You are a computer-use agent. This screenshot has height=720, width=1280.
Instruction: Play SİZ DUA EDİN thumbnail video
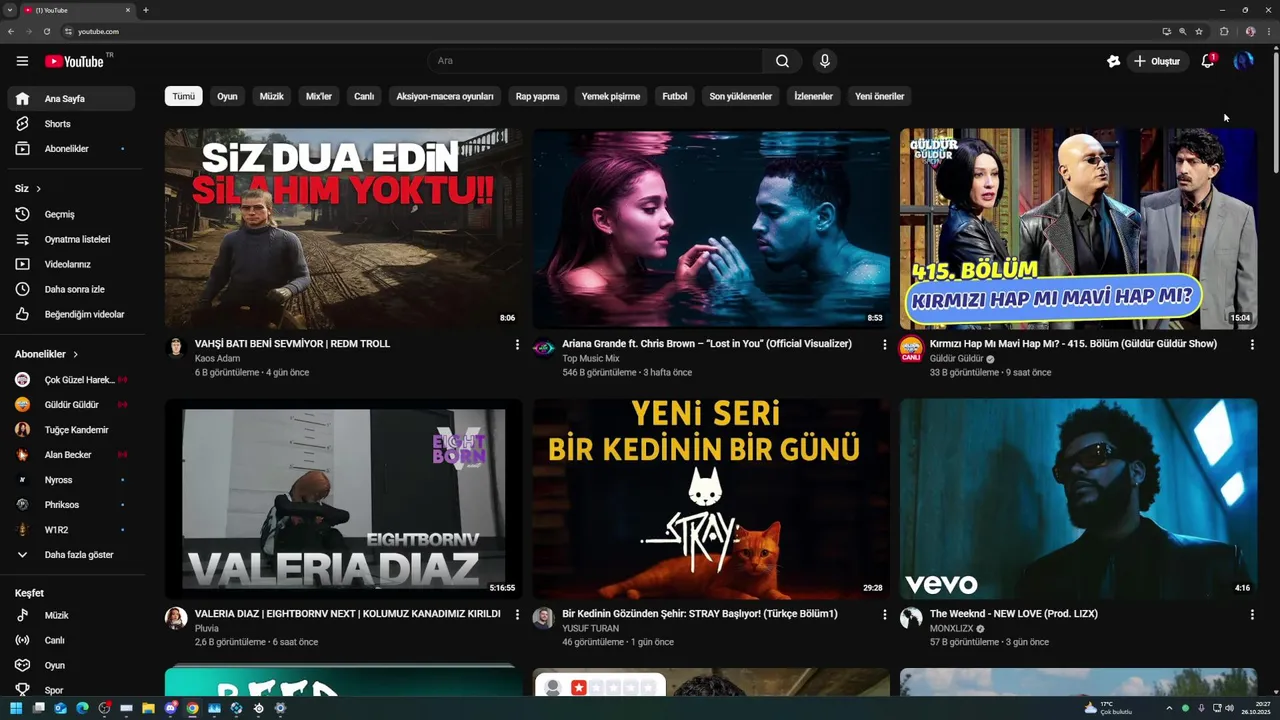coord(344,228)
